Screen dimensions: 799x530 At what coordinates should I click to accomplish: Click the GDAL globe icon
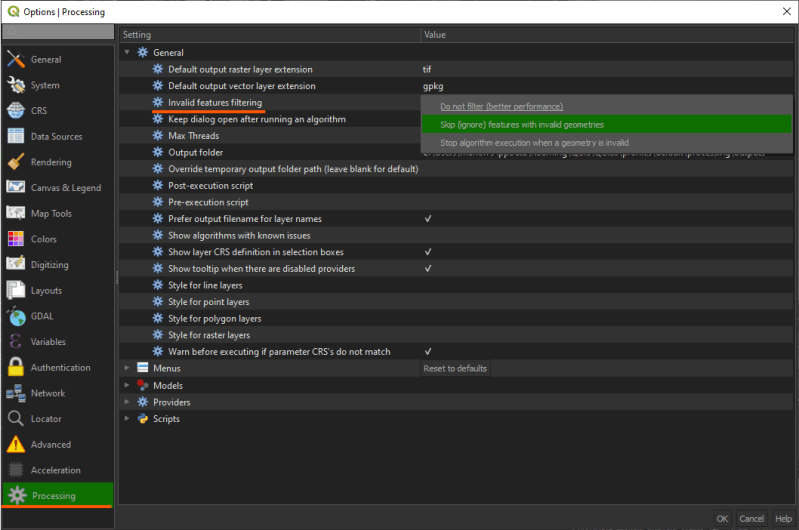16,316
